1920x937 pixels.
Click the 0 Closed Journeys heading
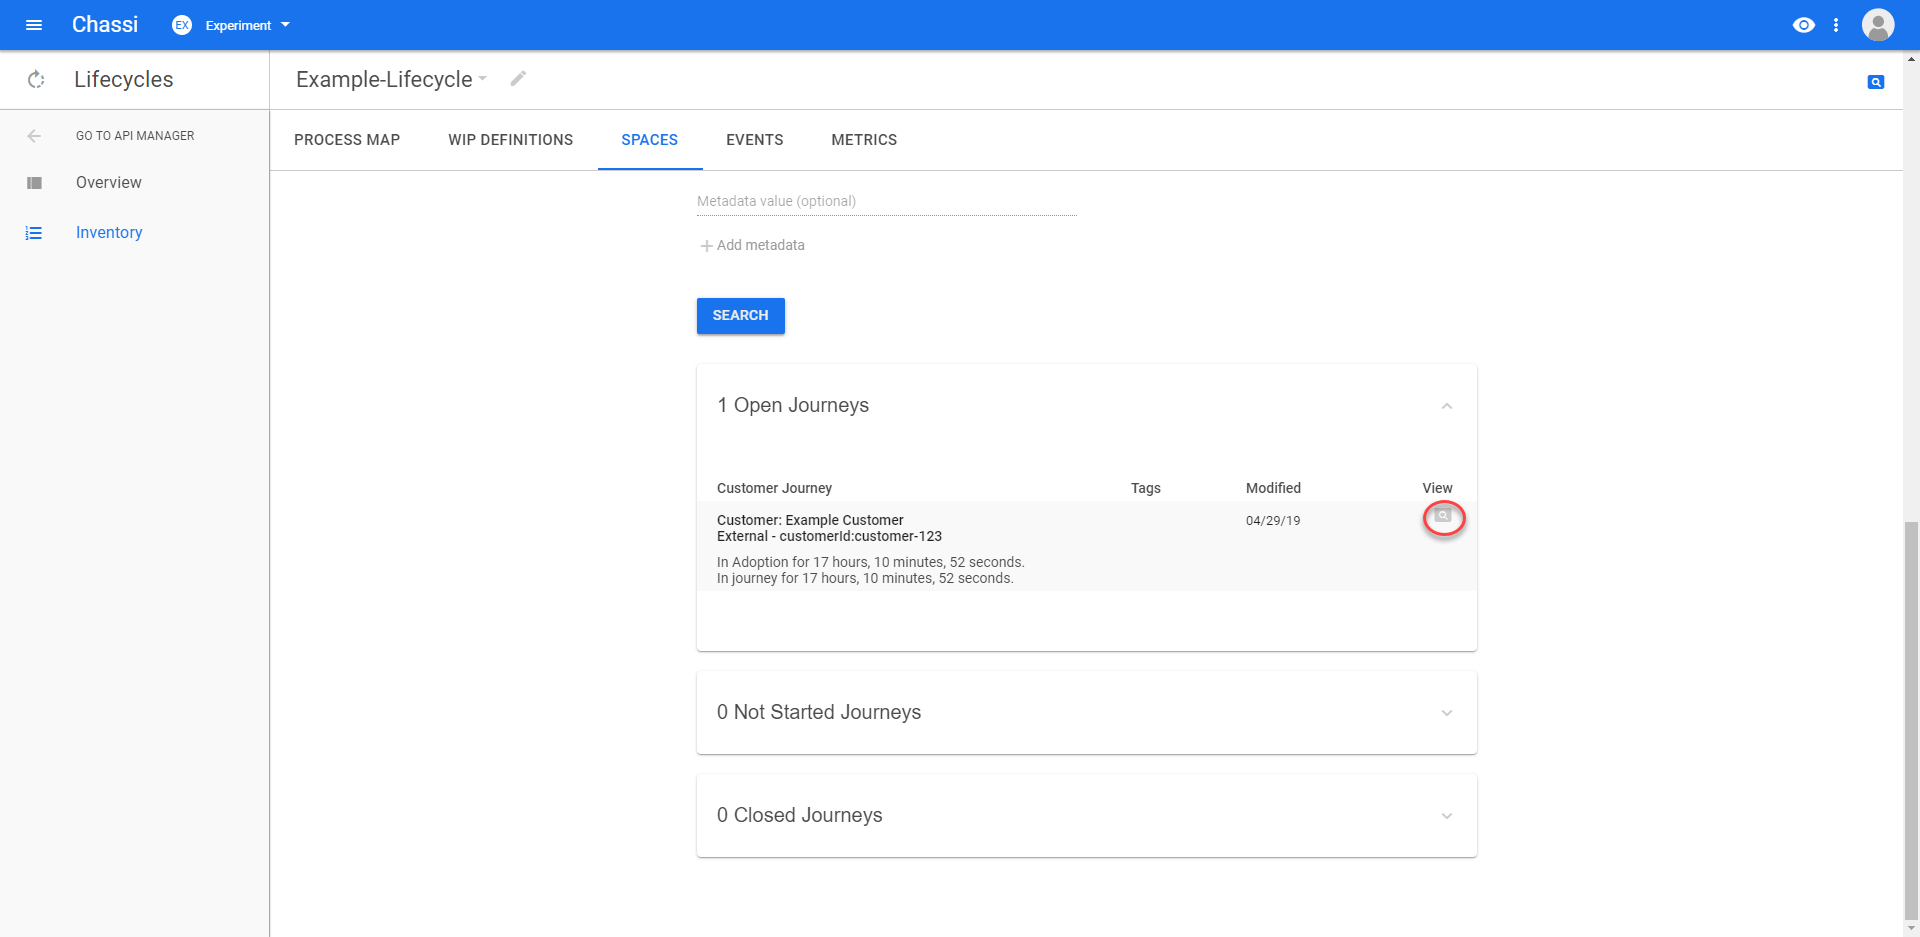800,815
